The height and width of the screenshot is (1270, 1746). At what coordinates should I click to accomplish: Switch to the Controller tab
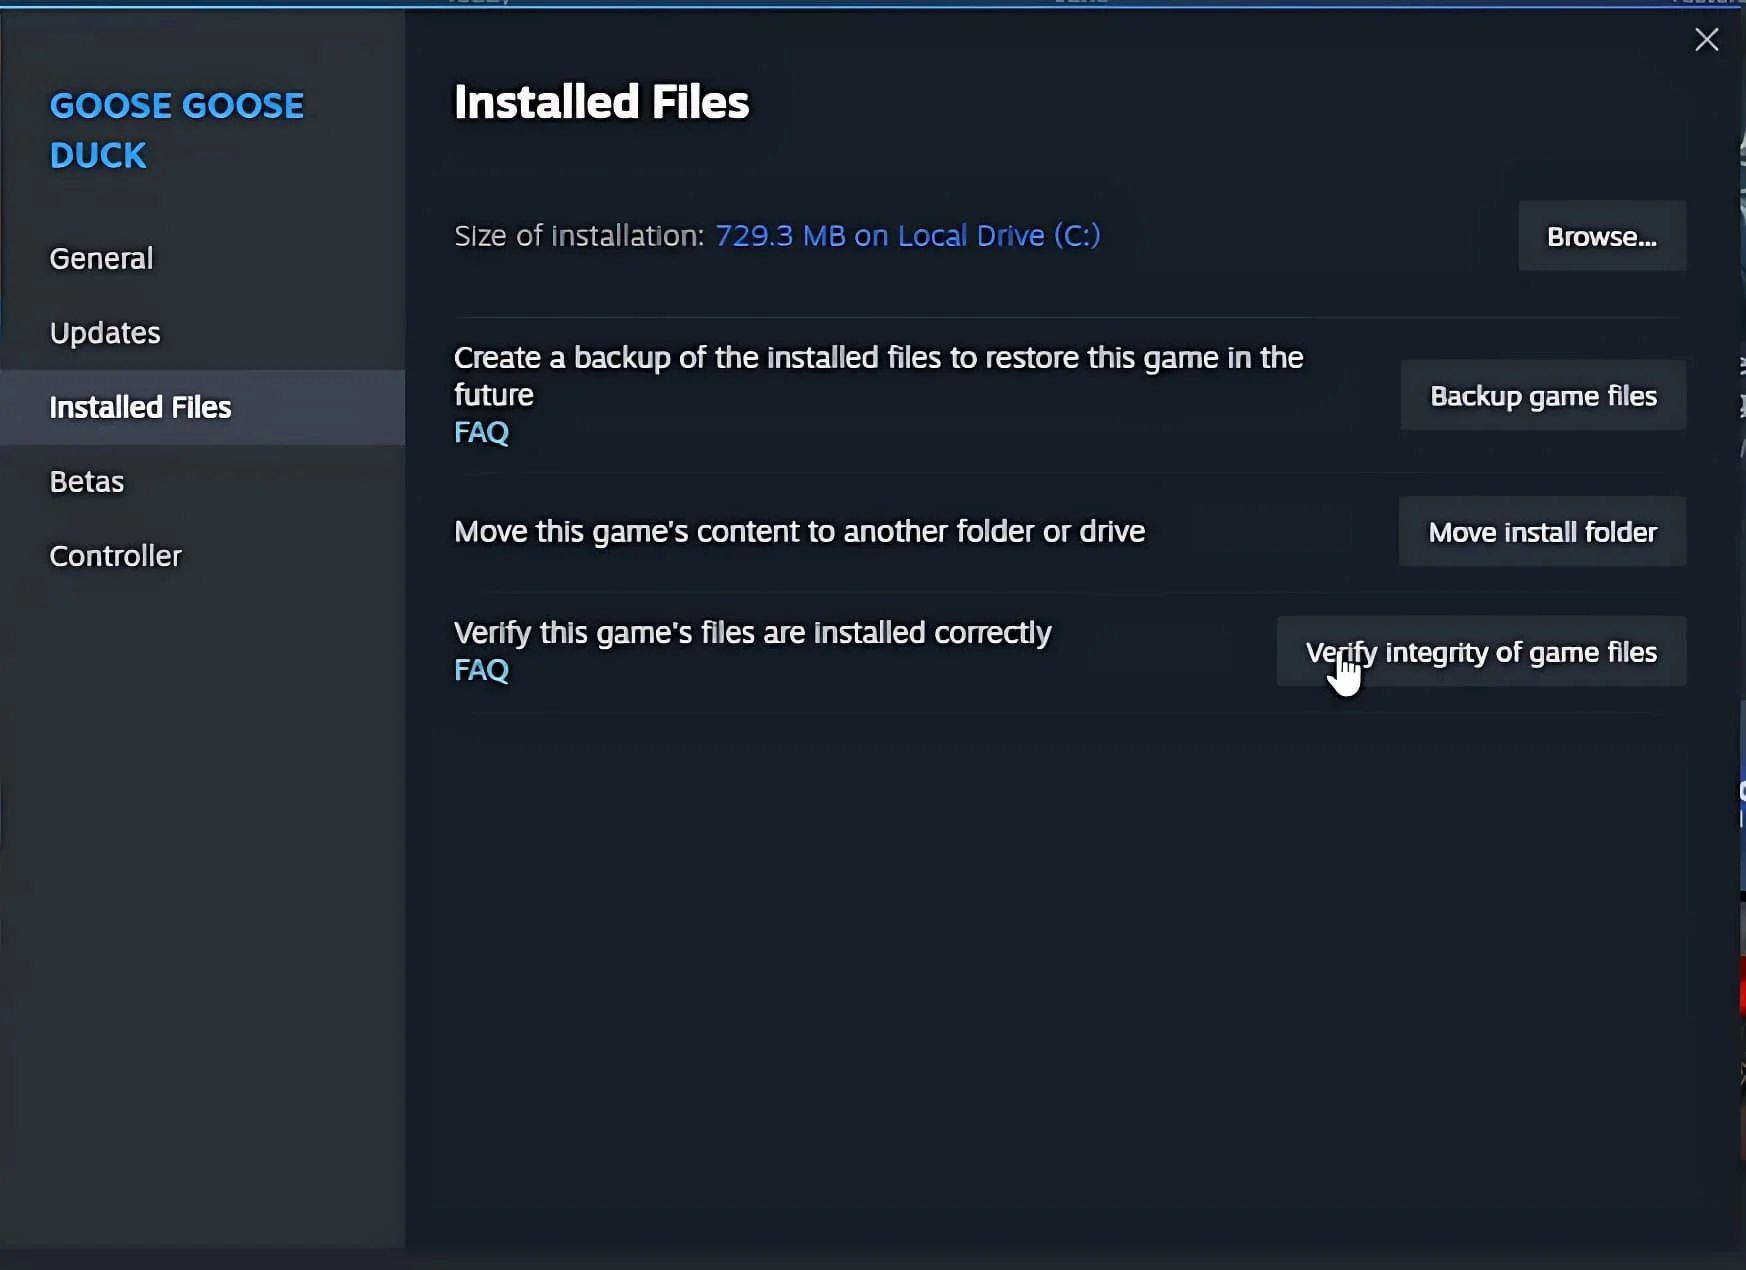[115, 556]
